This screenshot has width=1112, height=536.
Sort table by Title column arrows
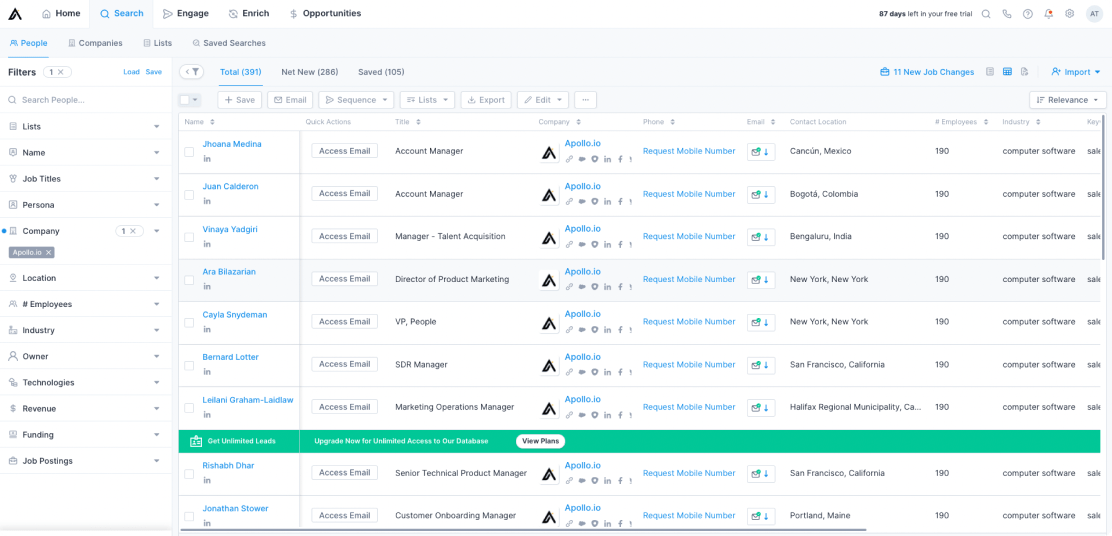pyautogui.click(x=418, y=122)
